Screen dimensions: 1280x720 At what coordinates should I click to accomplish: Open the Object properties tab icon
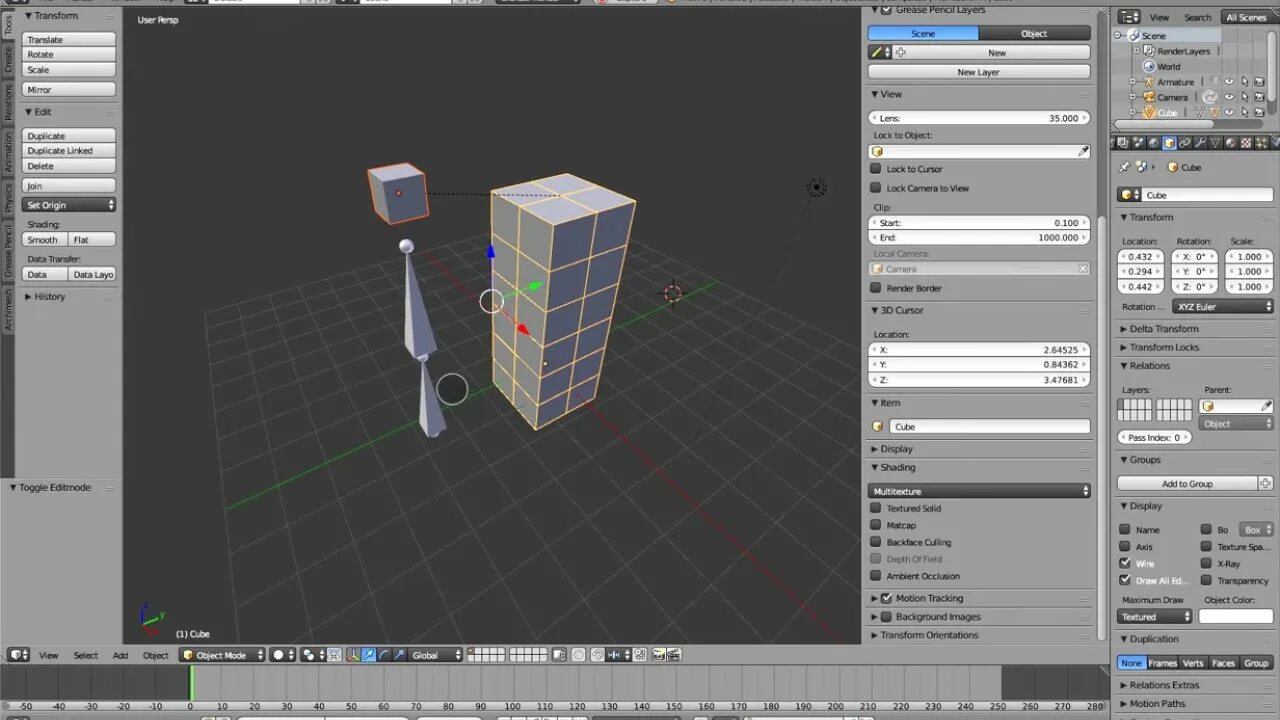pyautogui.click(x=1169, y=143)
